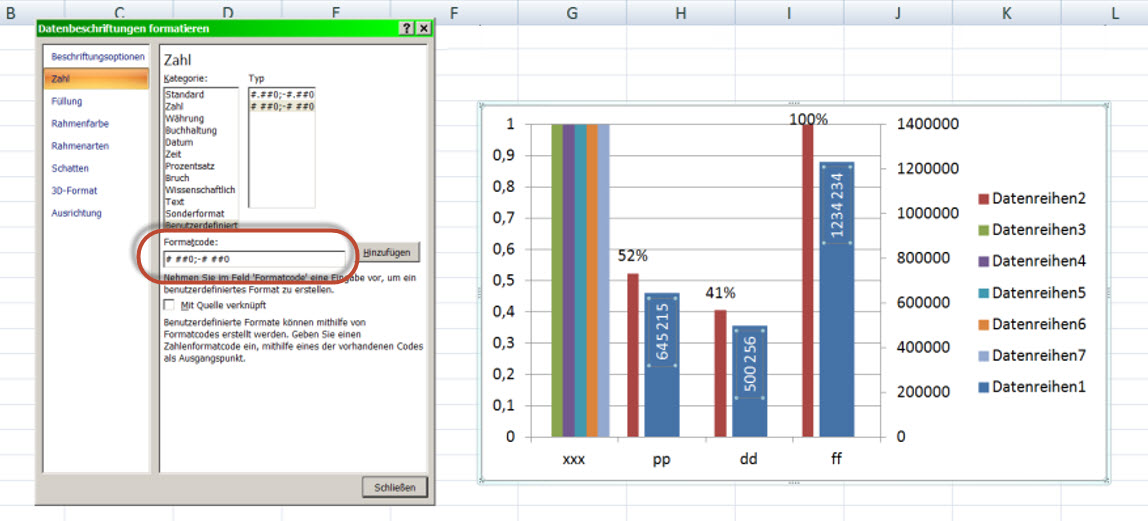
Task: Switch to the Füllung section
Action: pos(67,101)
